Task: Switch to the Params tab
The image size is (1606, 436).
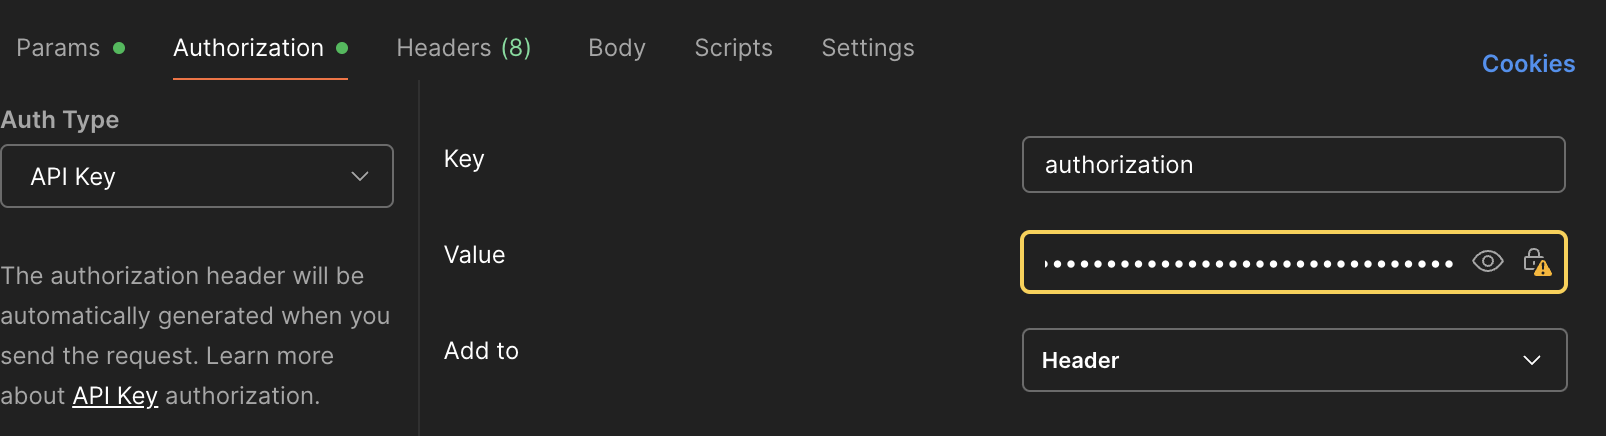Action: [x=58, y=48]
